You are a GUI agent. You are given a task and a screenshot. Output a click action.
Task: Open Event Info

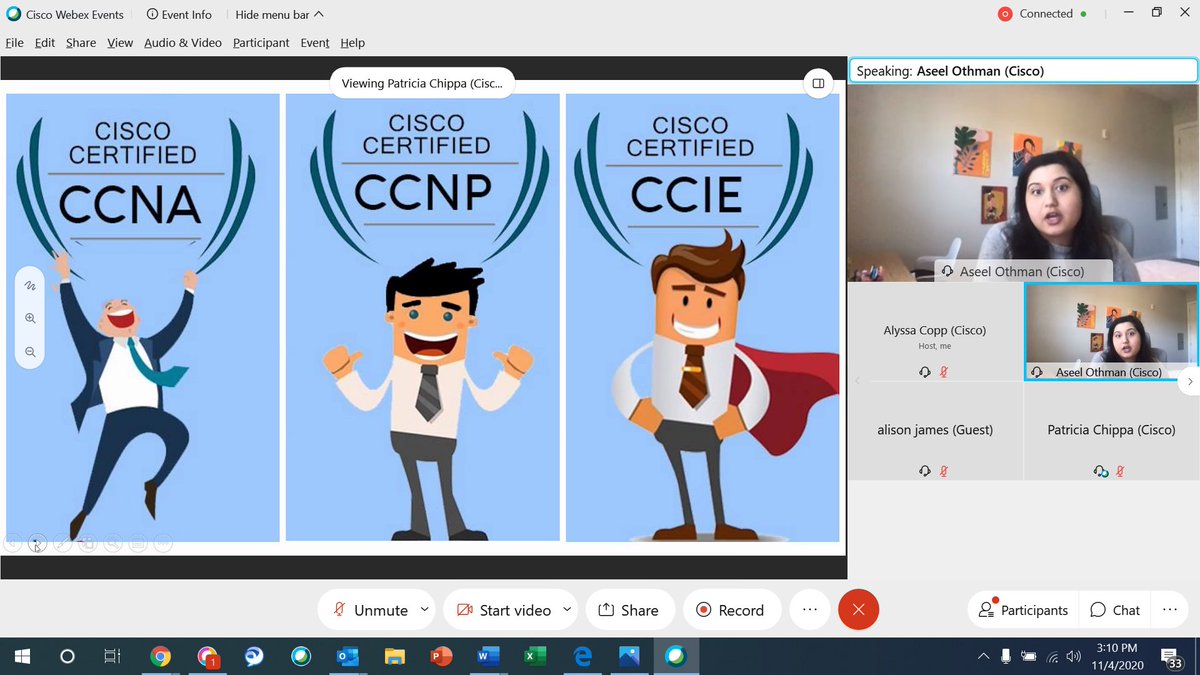(x=179, y=14)
